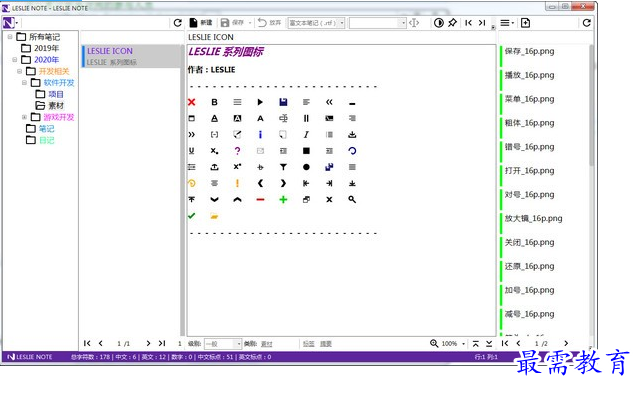This screenshot has height=394, width=638.
Task: Go to next page of note list
Action: coord(148,343)
